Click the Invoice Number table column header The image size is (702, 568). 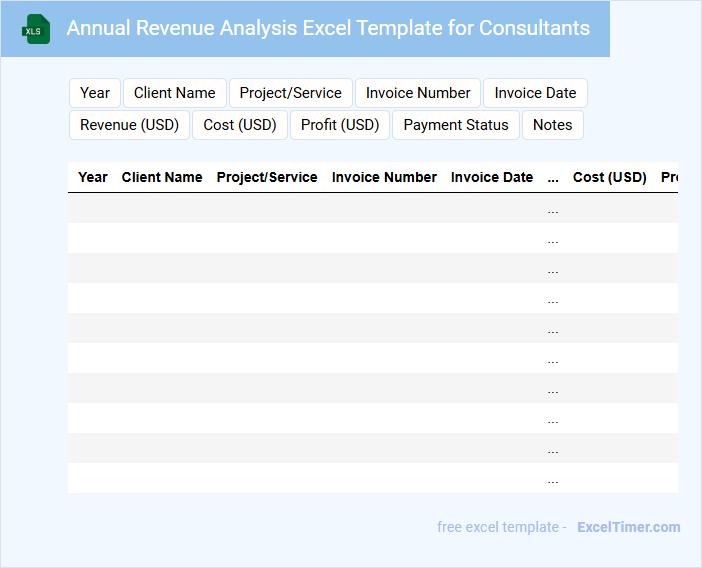pyautogui.click(x=384, y=177)
